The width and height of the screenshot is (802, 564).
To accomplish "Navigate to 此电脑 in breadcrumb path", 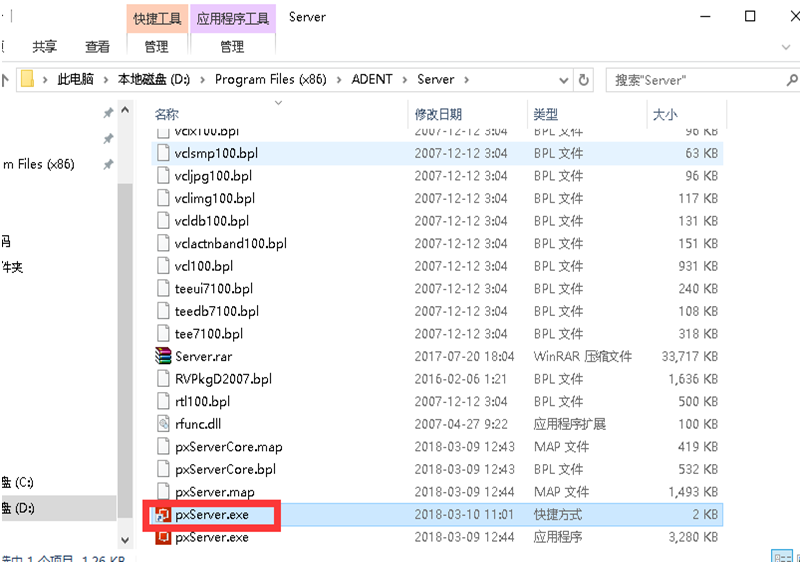I will [x=75, y=80].
